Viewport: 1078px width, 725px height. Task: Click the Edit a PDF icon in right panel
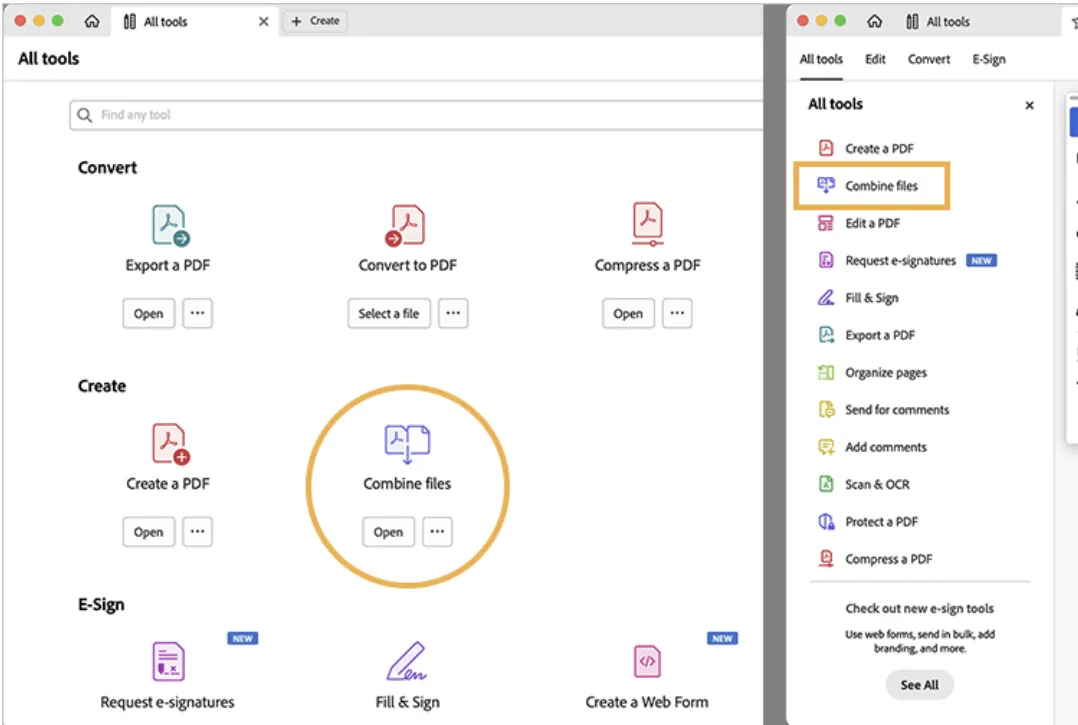click(826, 223)
